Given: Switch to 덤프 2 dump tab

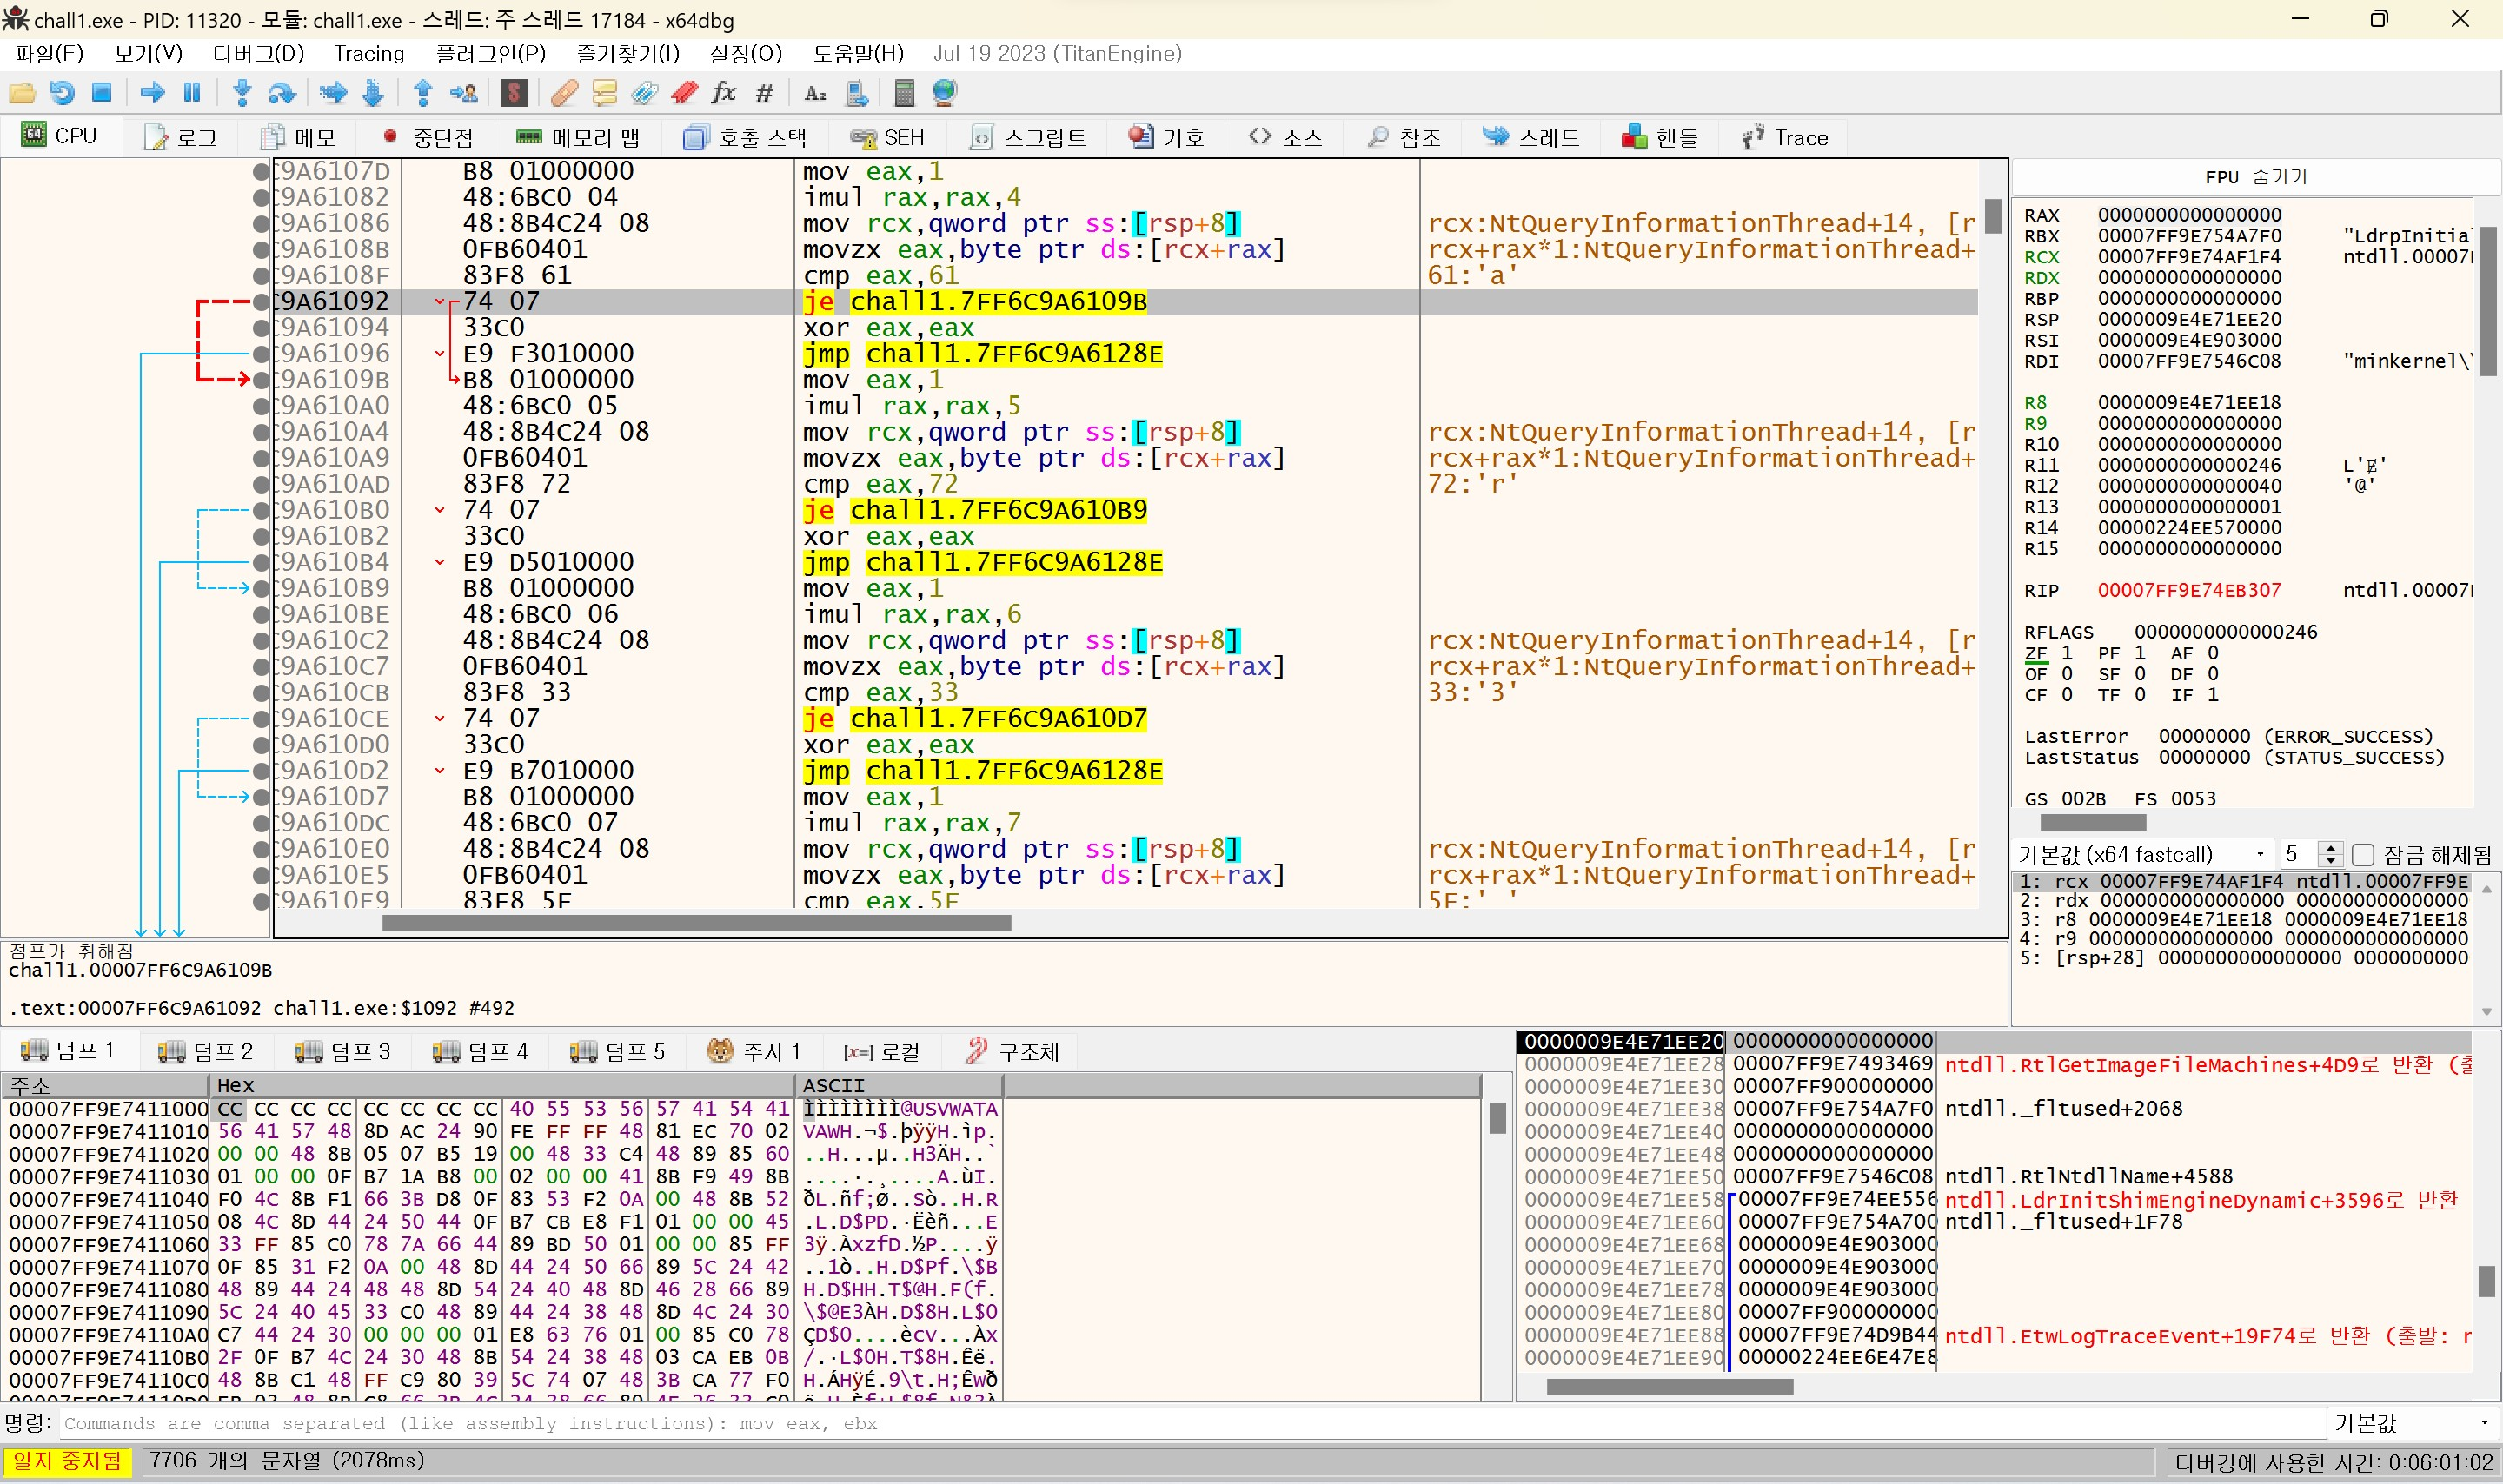Looking at the screenshot, I should pos(206,1051).
